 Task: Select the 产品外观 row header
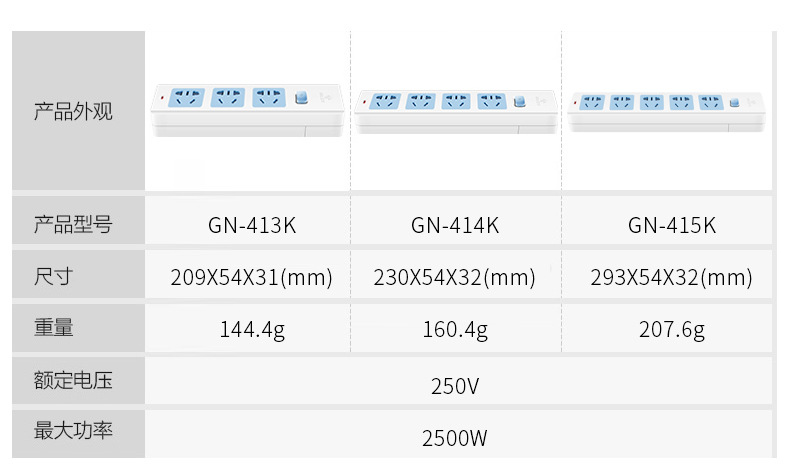tap(74, 111)
